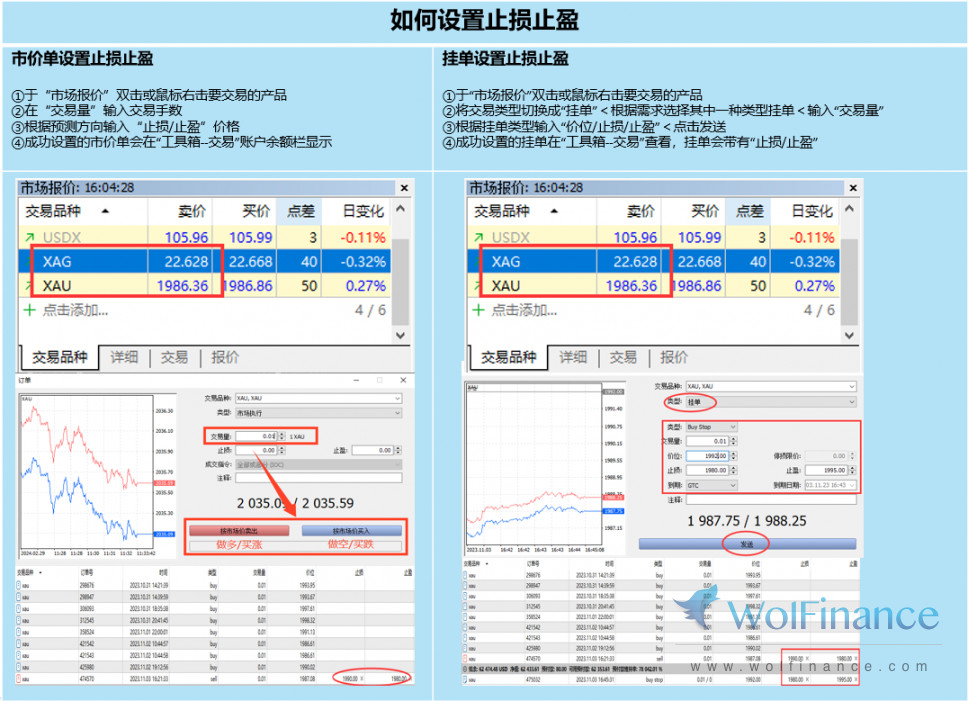Screen dimensions: 968x701
Task: Switch to 报价 tab in right Market Watch
Action: pyautogui.click(x=674, y=357)
